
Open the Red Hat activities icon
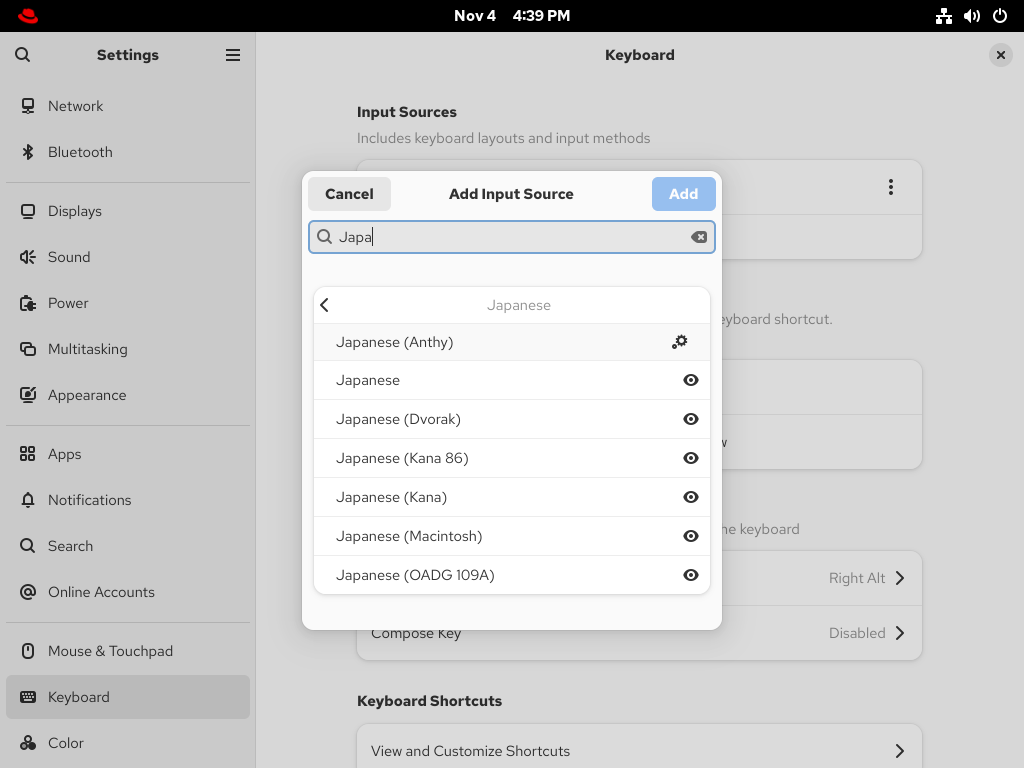[x=27, y=16]
